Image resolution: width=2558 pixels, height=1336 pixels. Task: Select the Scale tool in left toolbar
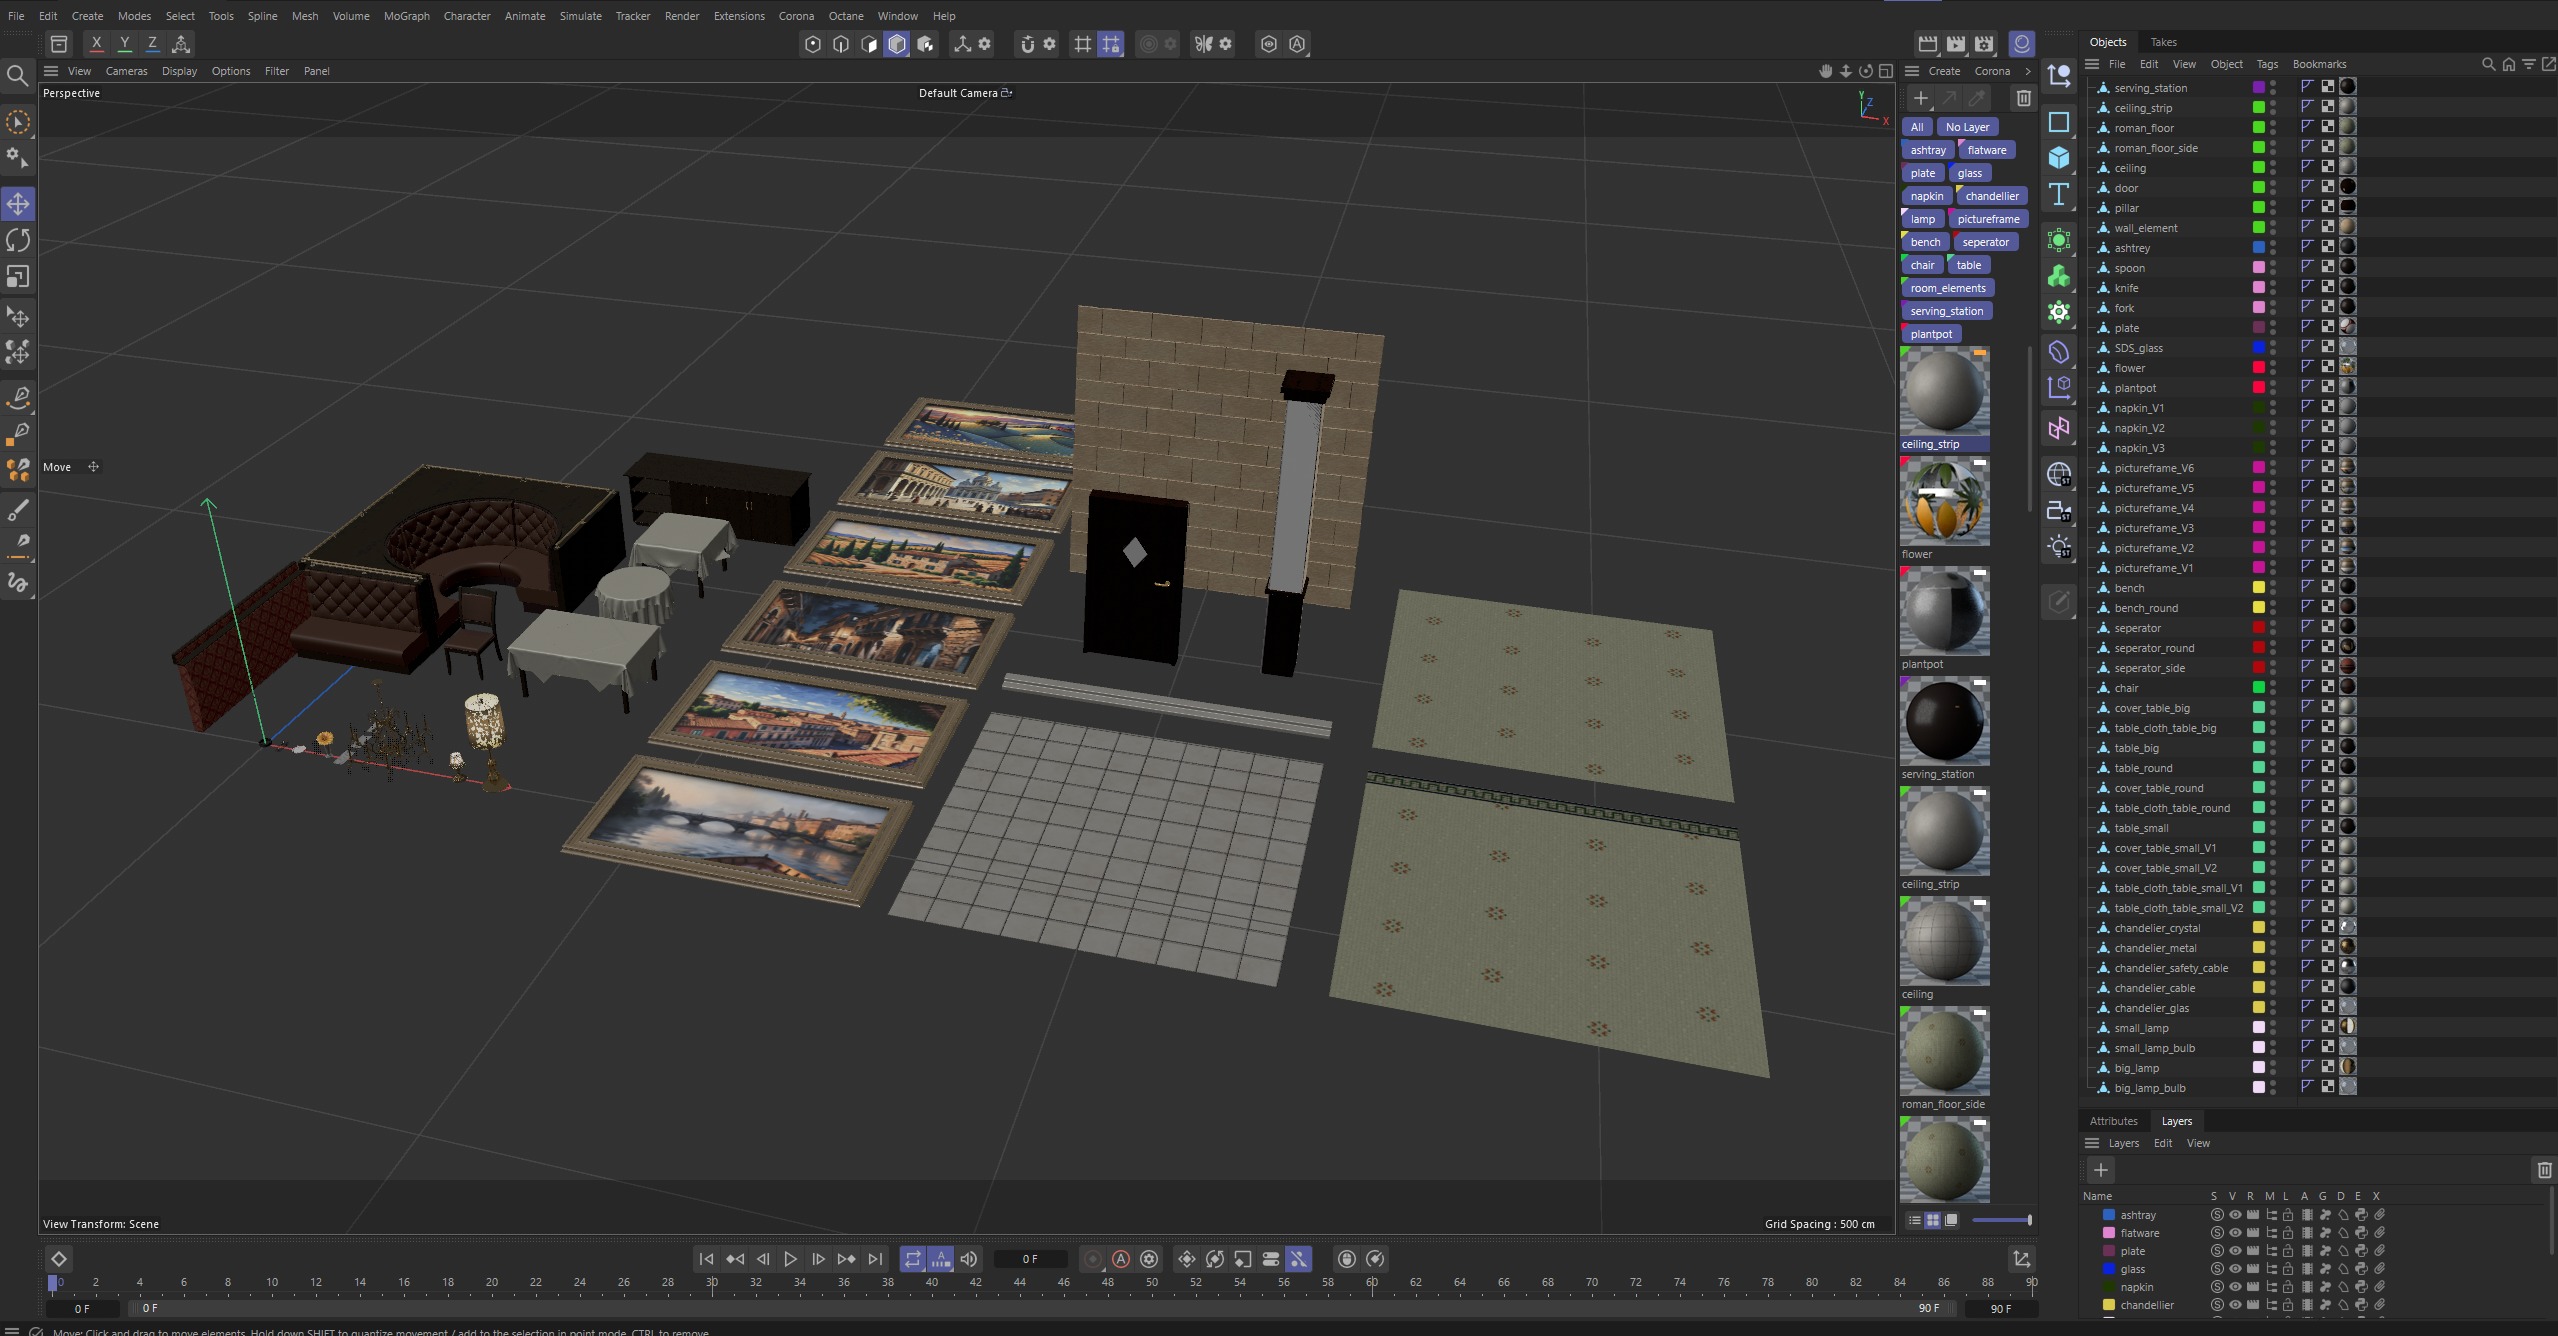coord(18,277)
